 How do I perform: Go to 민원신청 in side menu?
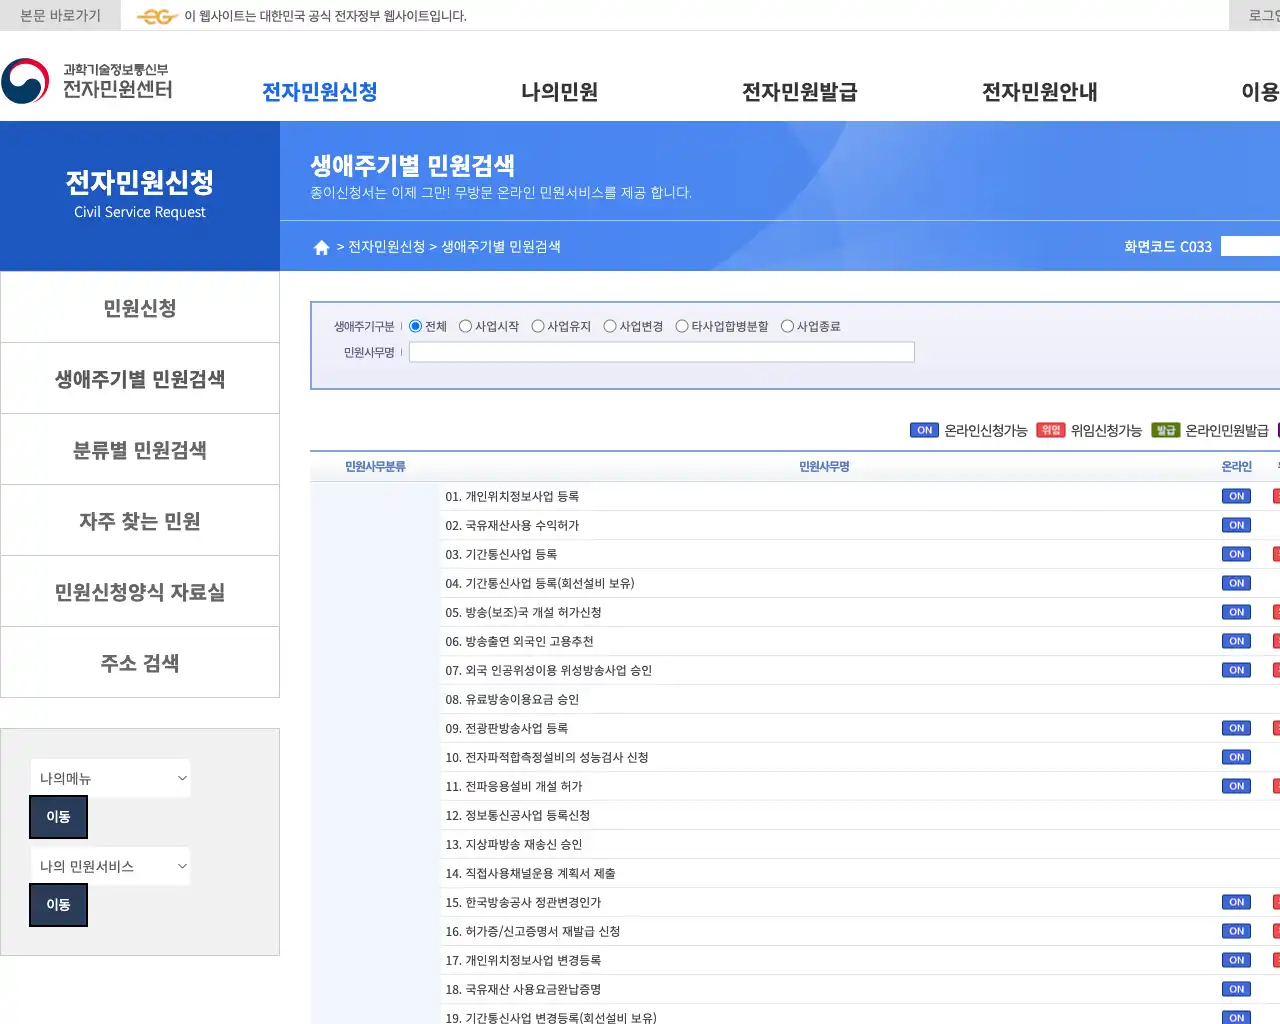pos(140,308)
